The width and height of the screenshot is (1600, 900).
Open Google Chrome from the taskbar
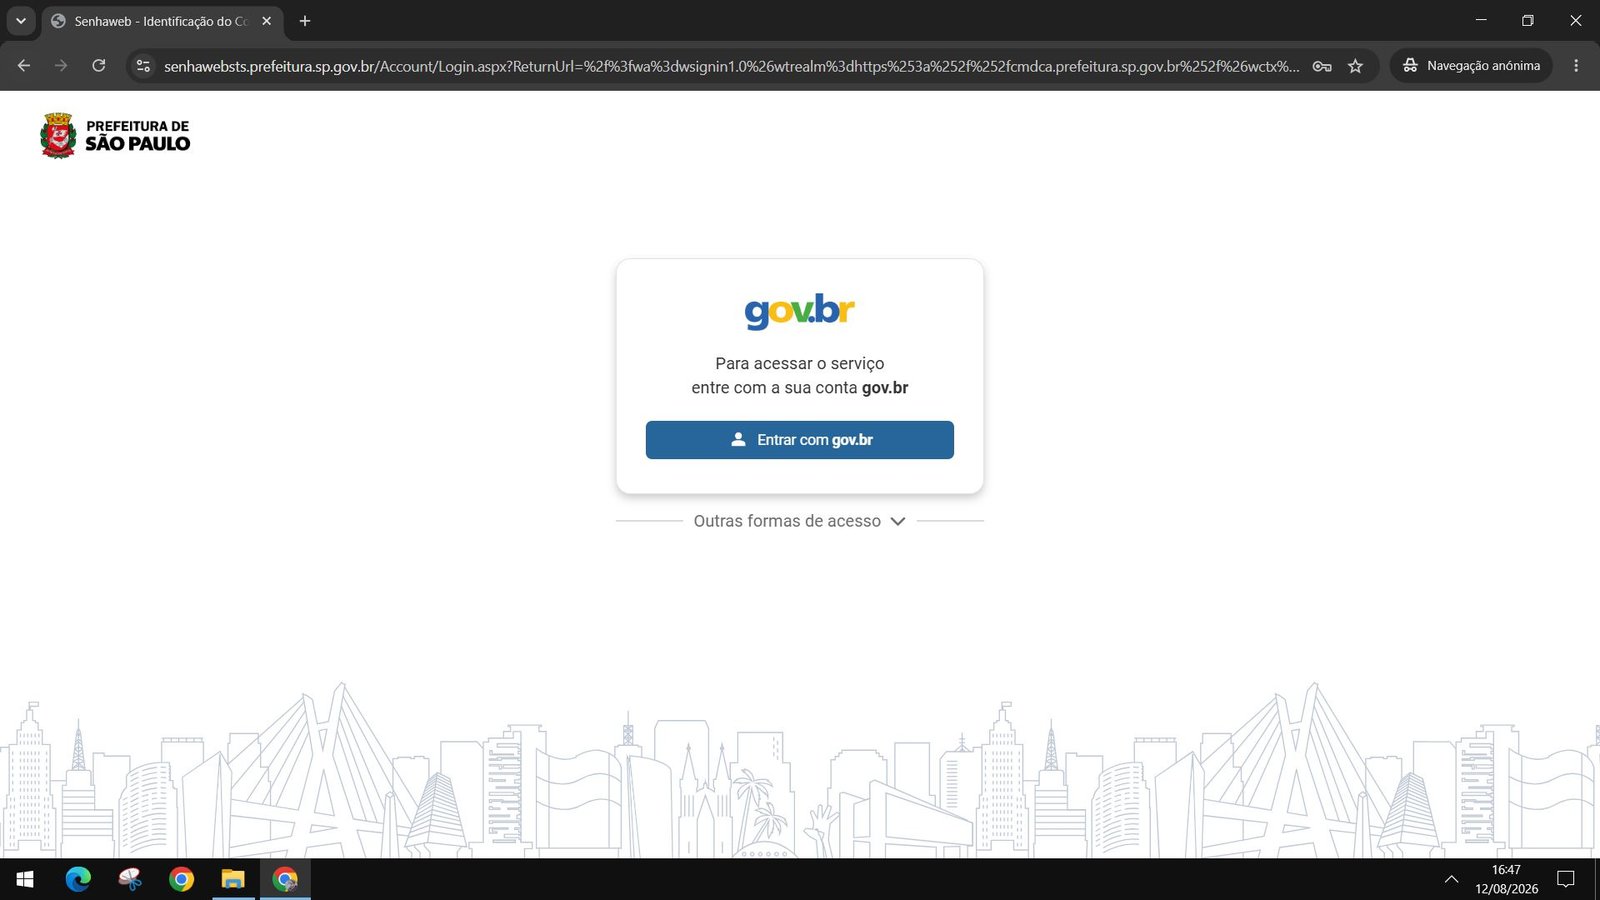tap(181, 880)
